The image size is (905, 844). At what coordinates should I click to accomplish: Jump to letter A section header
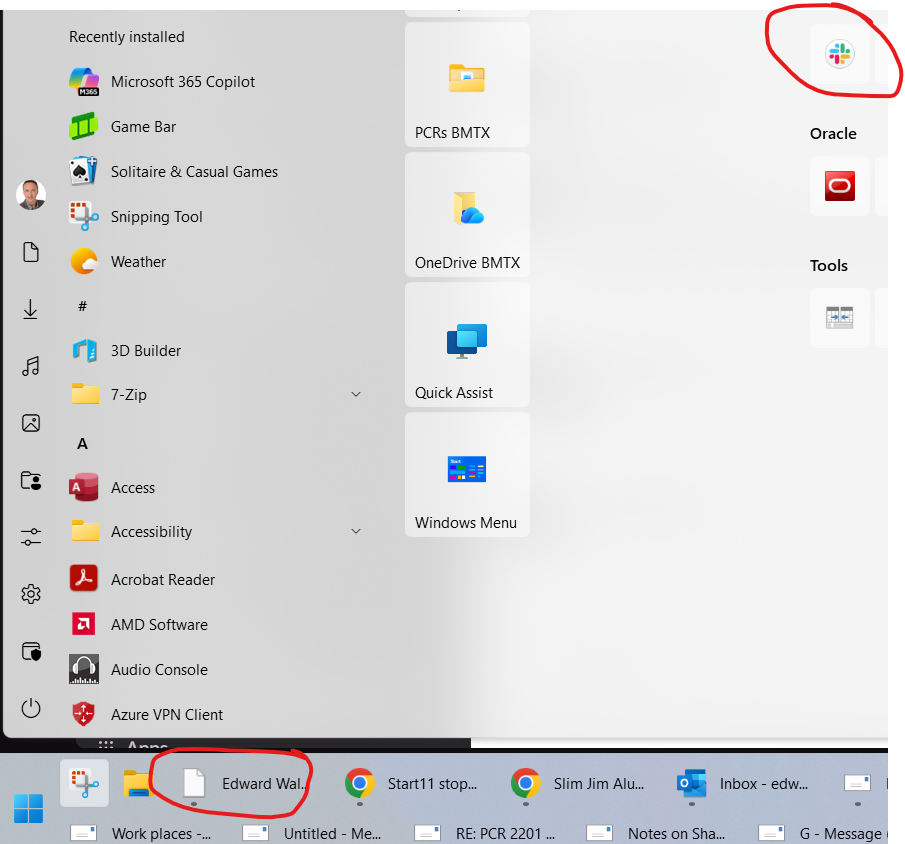tap(82, 443)
